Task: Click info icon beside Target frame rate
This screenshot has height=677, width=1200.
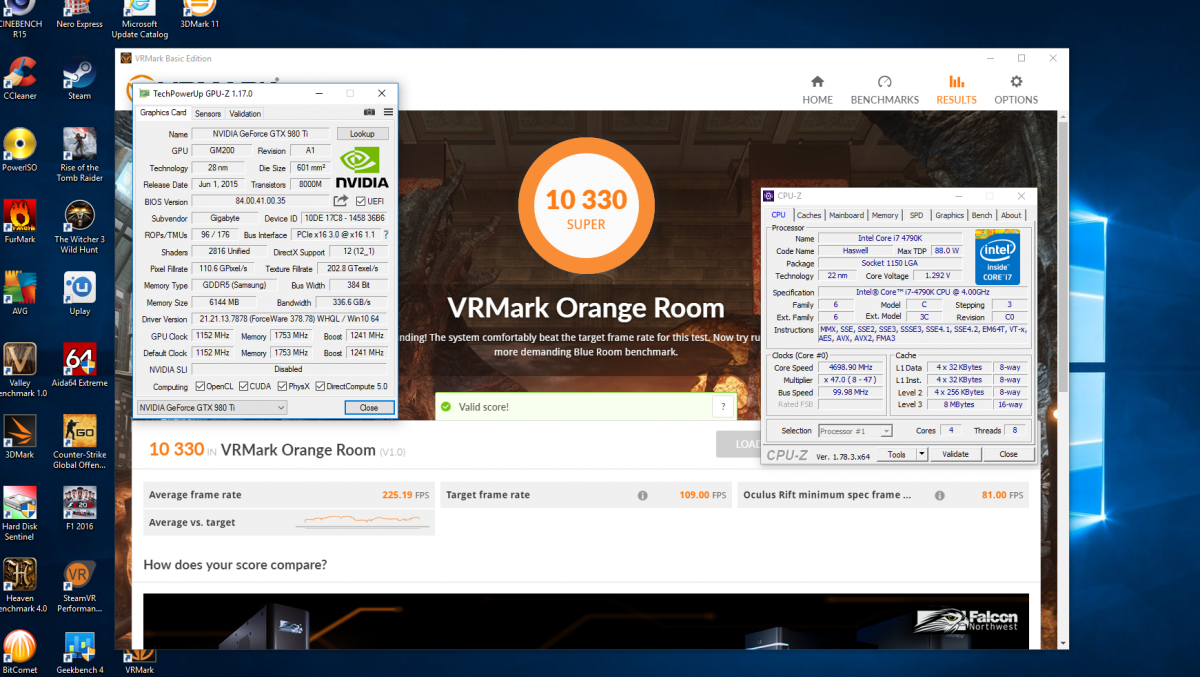Action: pos(643,495)
